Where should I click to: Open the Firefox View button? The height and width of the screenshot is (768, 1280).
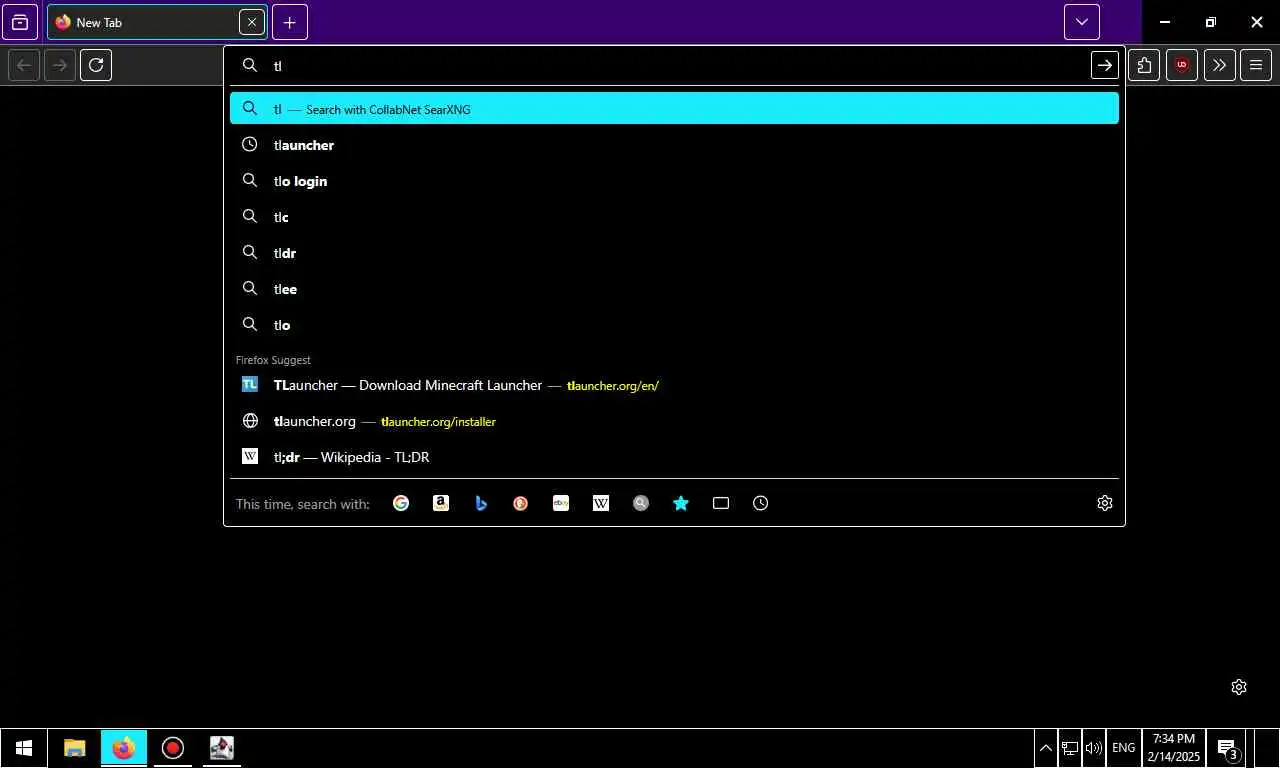(x=20, y=22)
